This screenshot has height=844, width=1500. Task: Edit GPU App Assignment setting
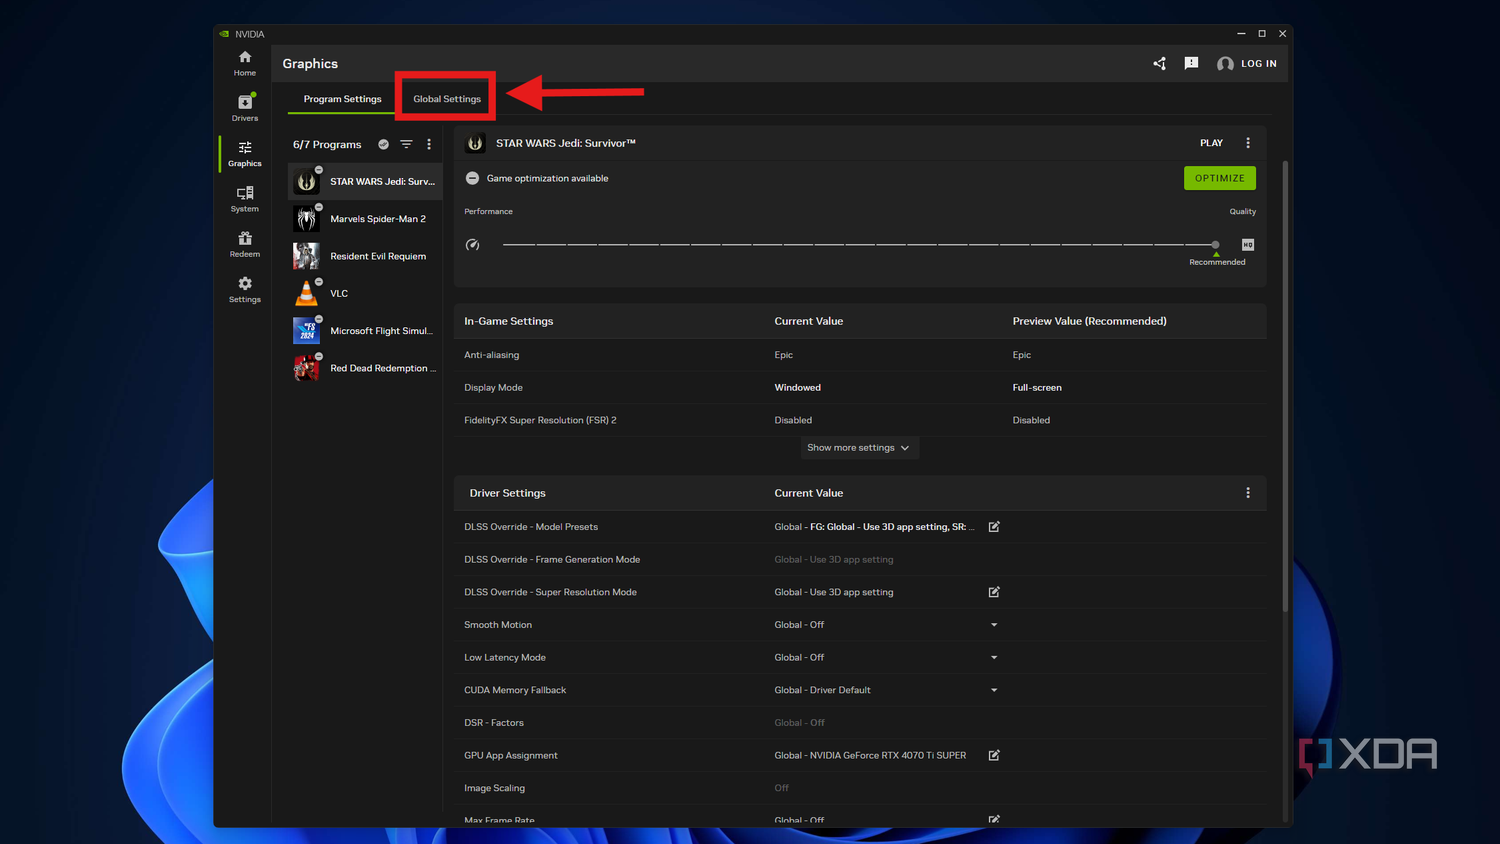click(x=994, y=755)
